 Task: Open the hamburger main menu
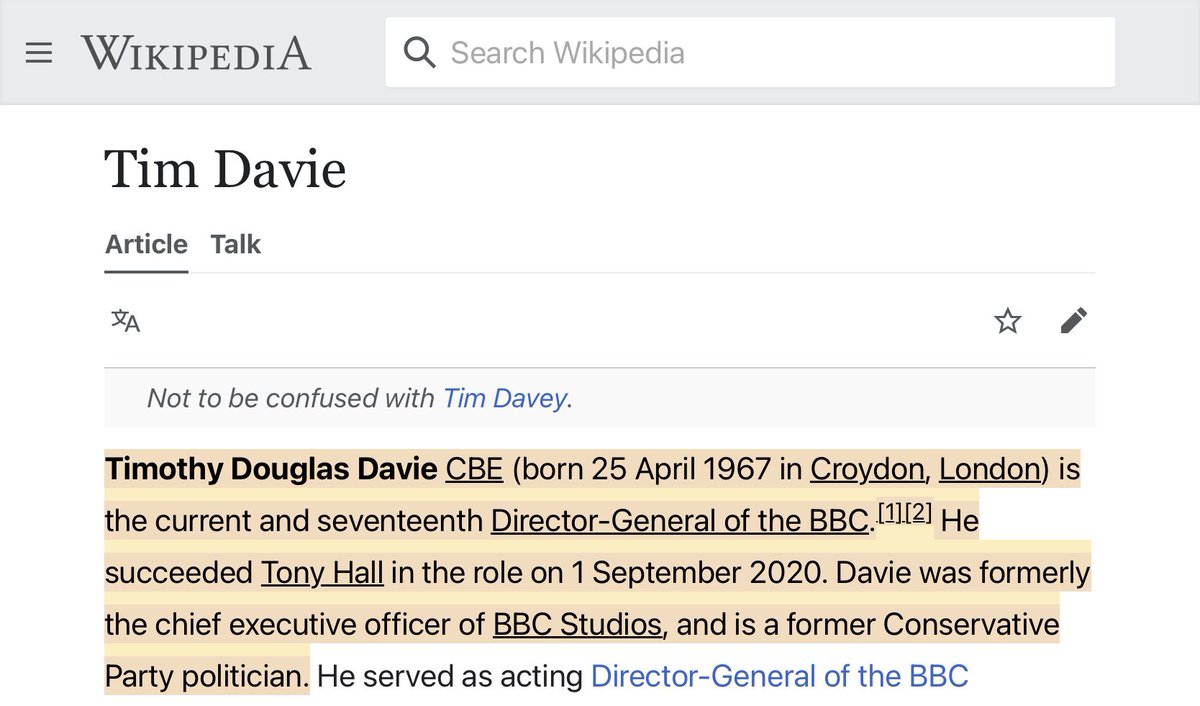[39, 53]
